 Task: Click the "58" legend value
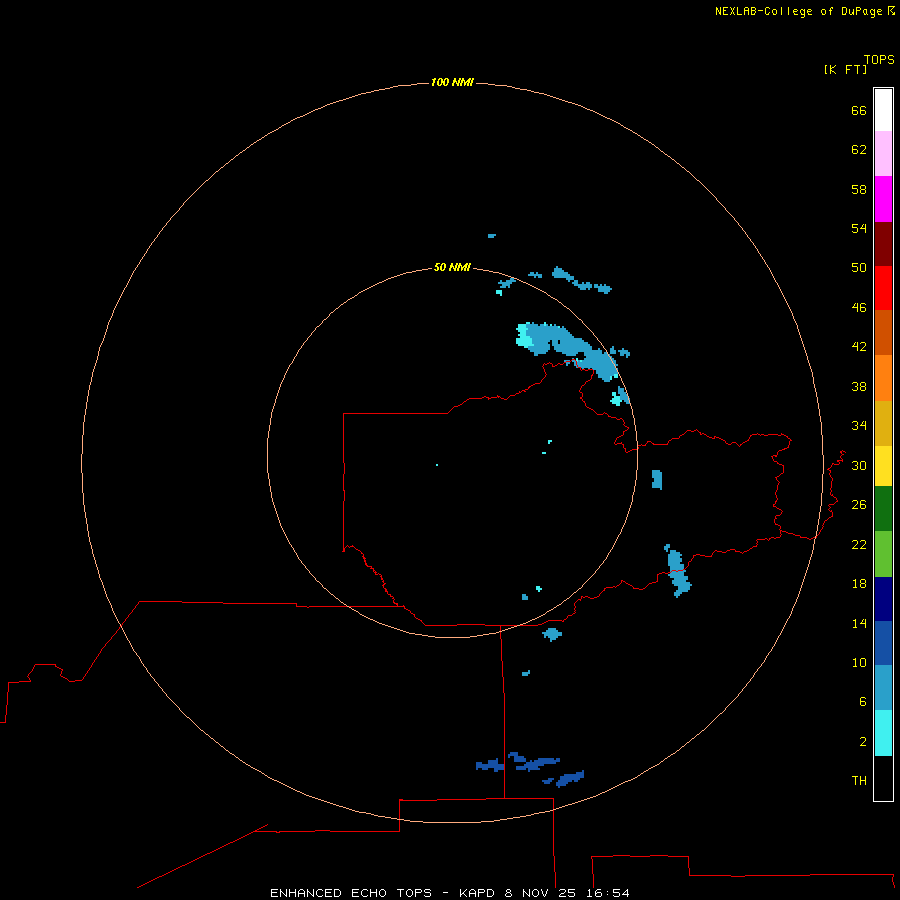point(859,189)
